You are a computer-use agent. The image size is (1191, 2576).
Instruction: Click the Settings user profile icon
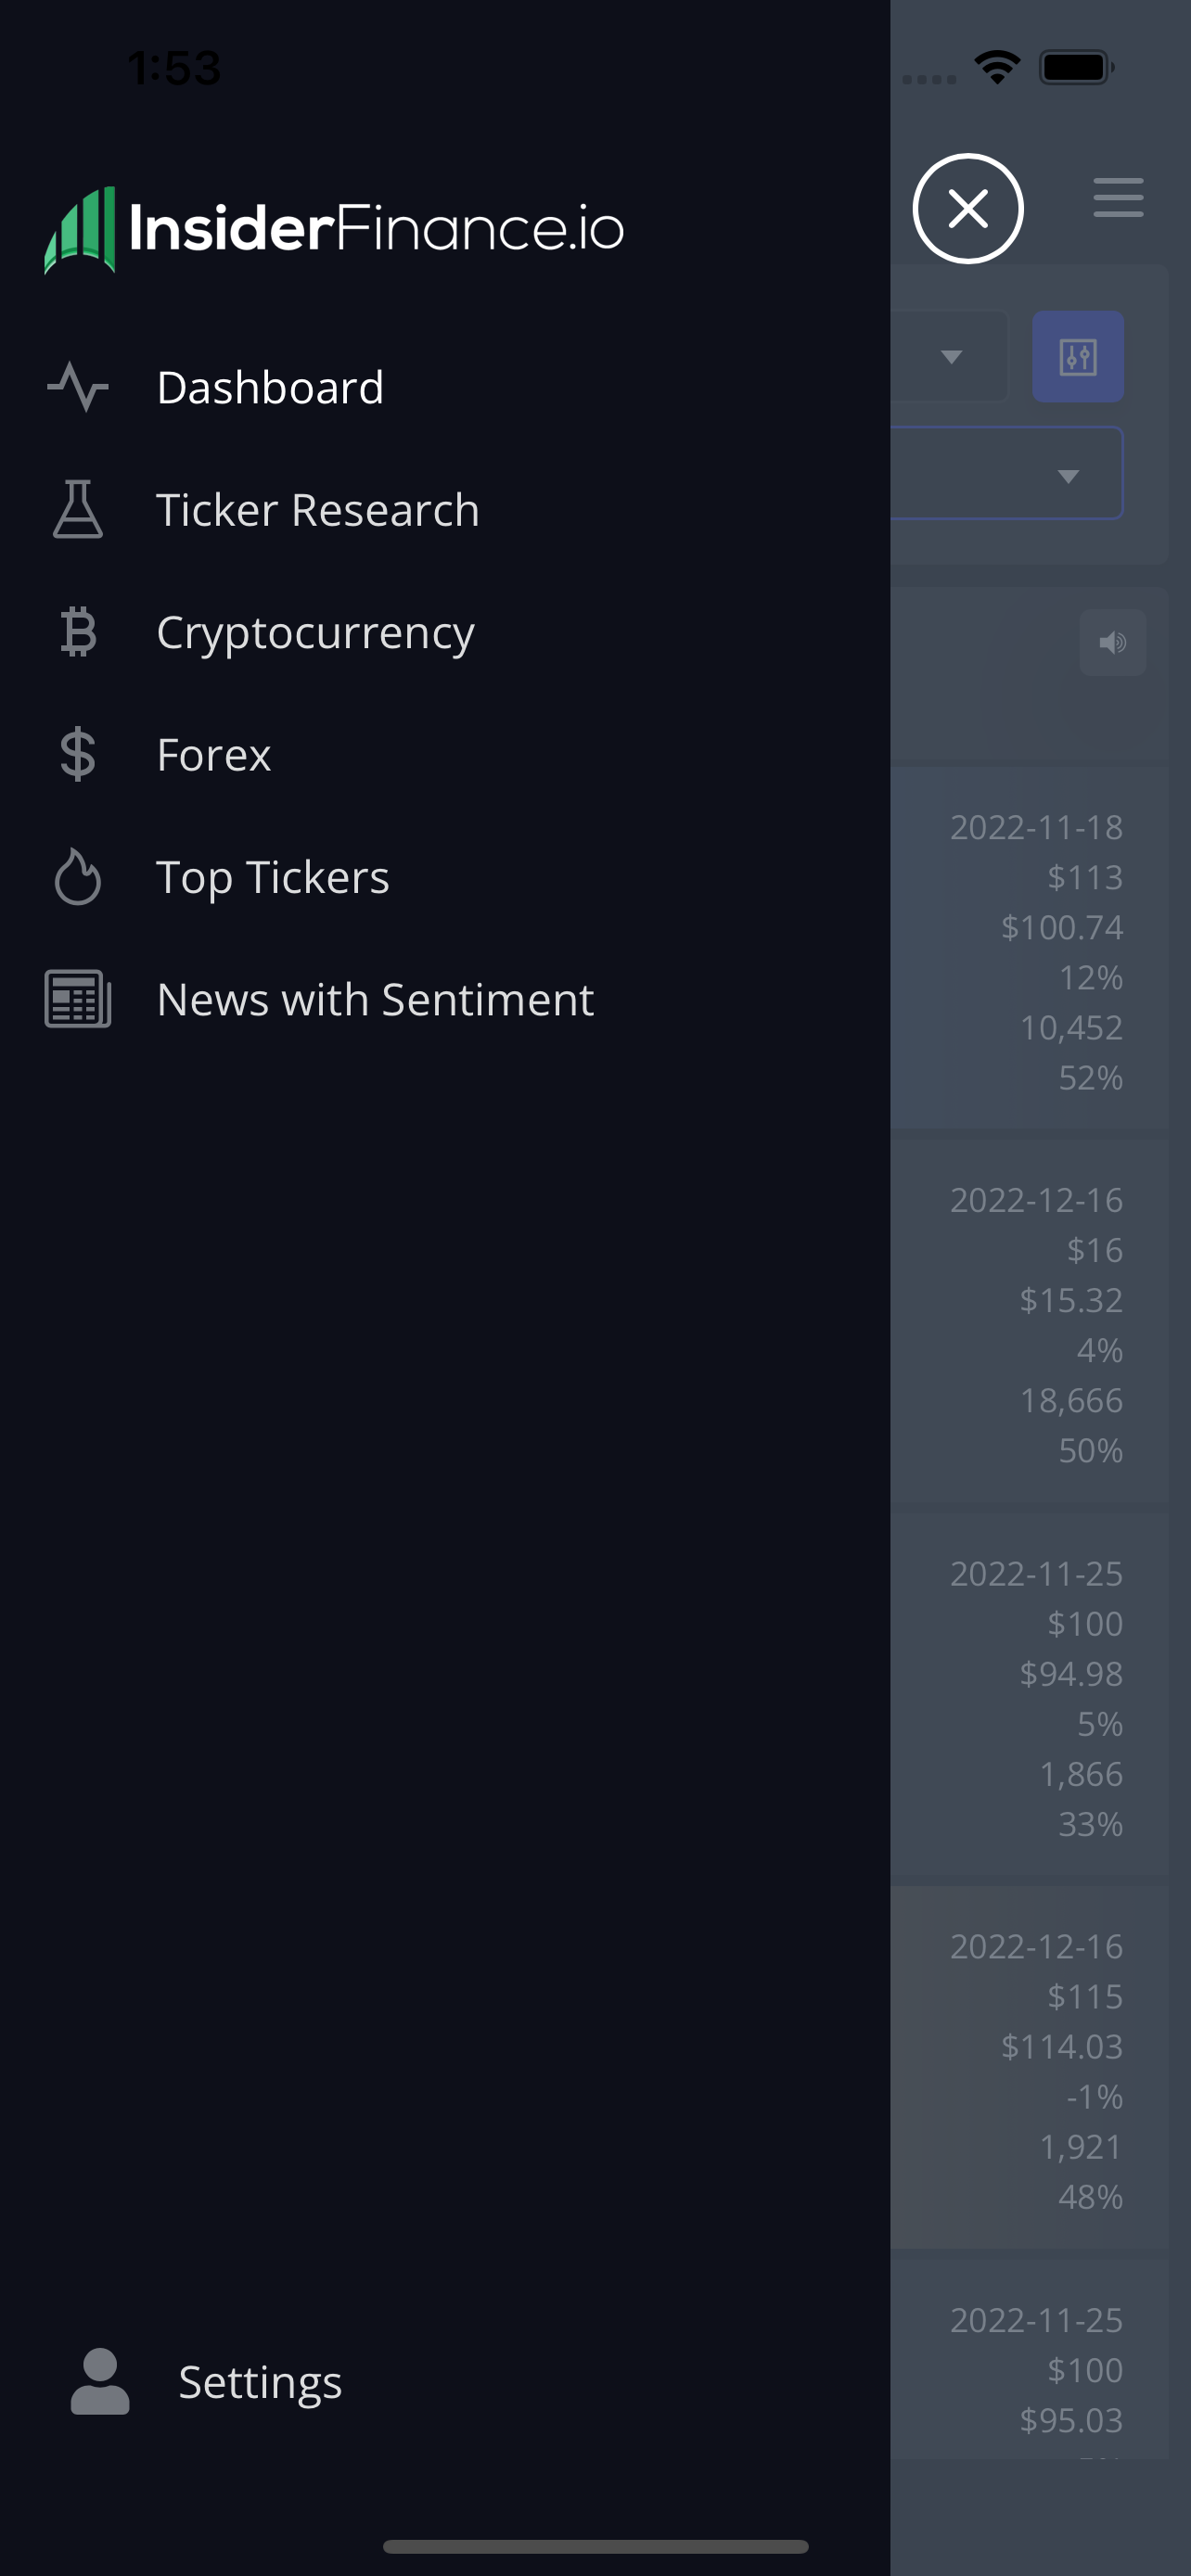[x=100, y=2381]
